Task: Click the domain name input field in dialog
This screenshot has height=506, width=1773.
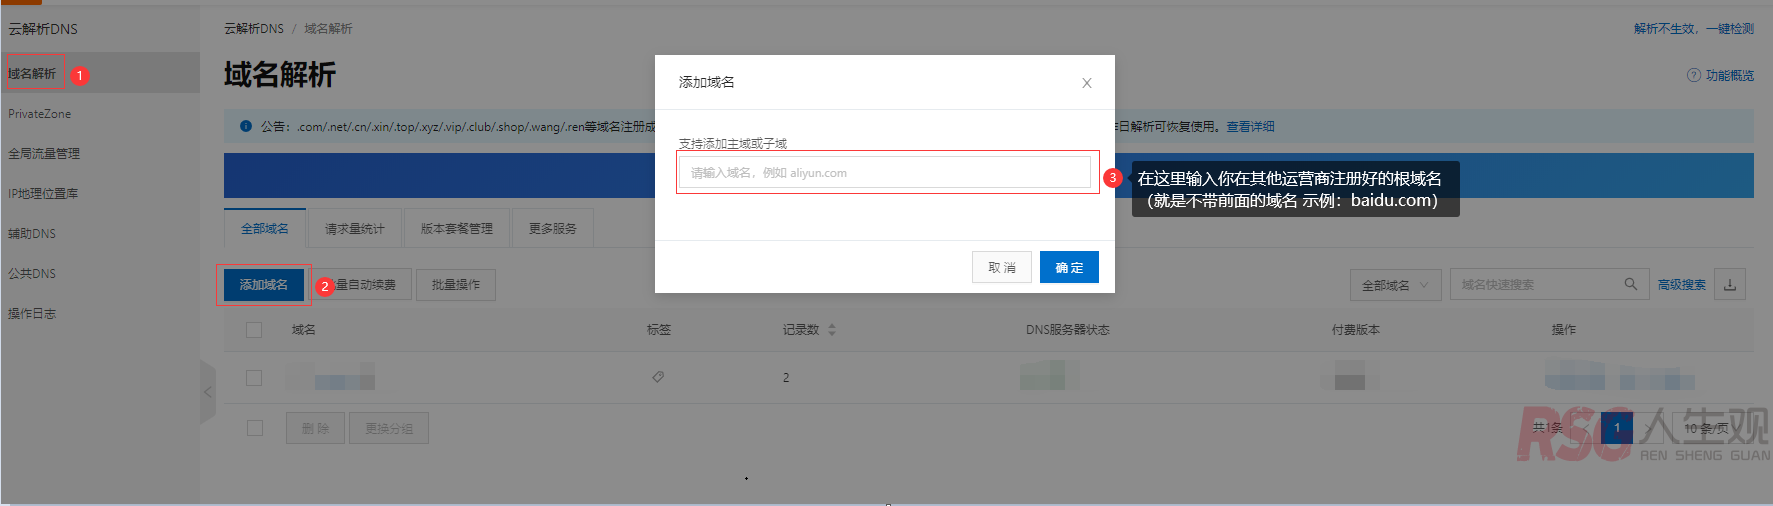Action: click(885, 172)
